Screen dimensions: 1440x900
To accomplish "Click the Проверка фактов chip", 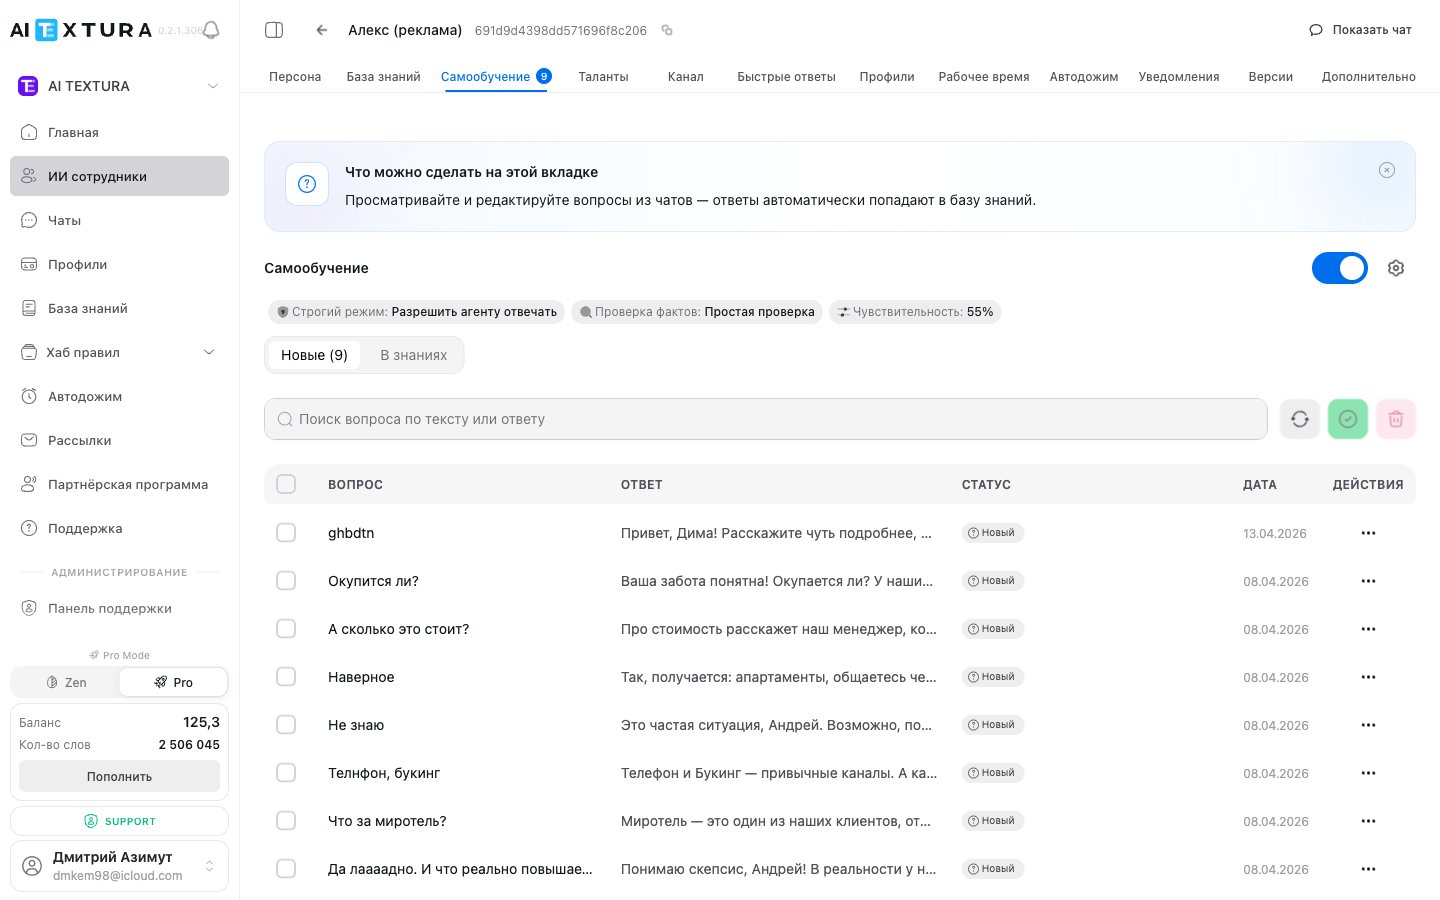I will pyautogui.click(x=697, y=312).
